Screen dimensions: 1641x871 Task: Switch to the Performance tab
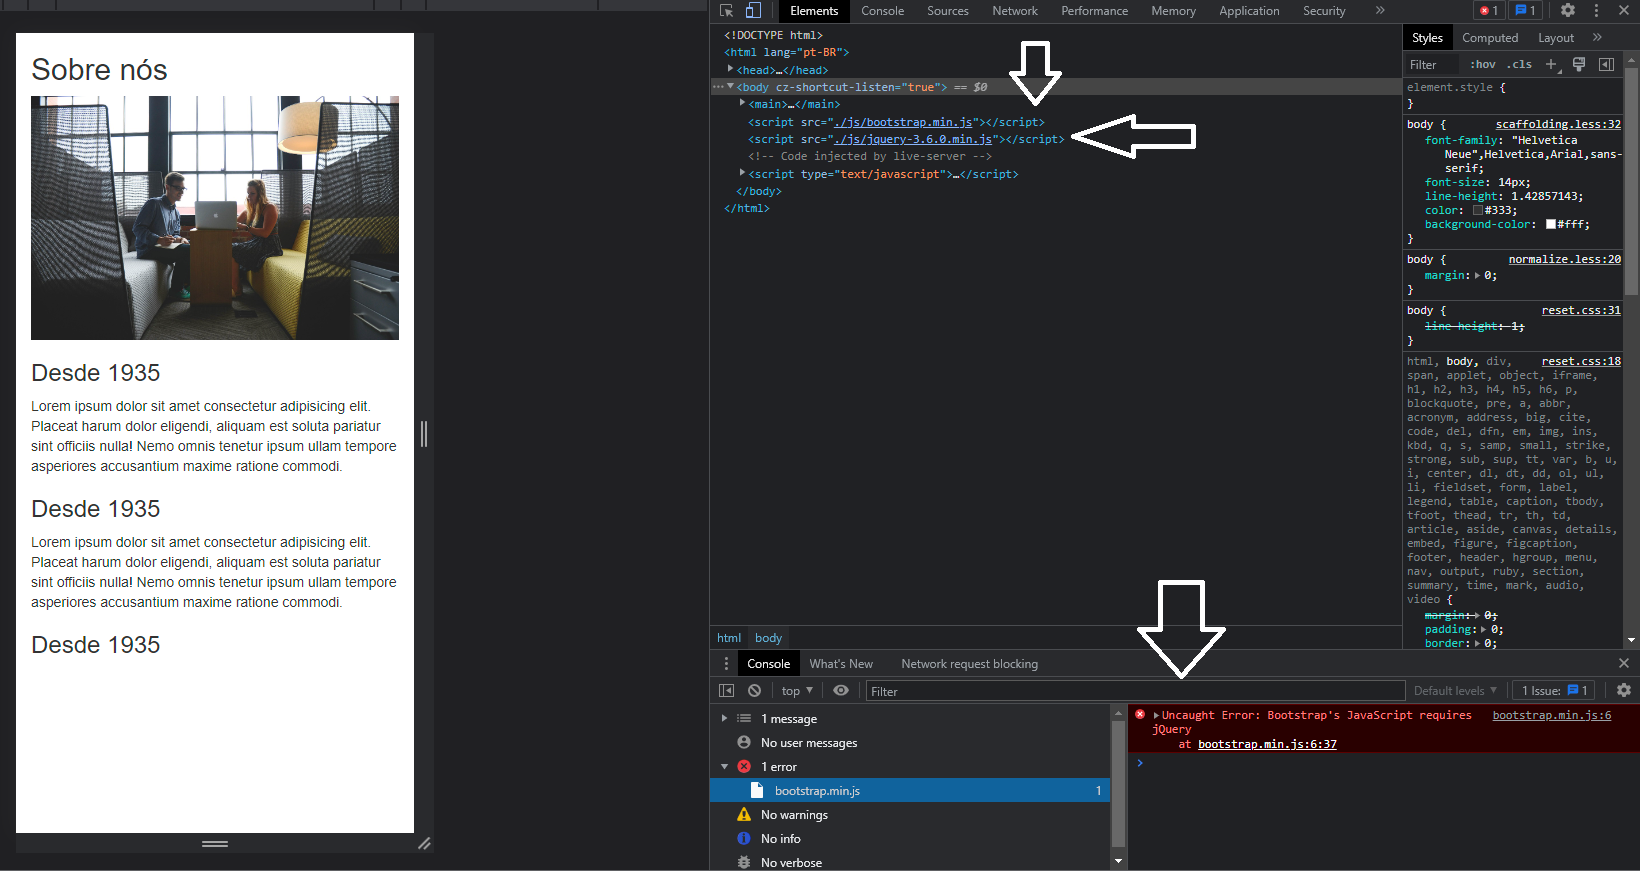1094,11
